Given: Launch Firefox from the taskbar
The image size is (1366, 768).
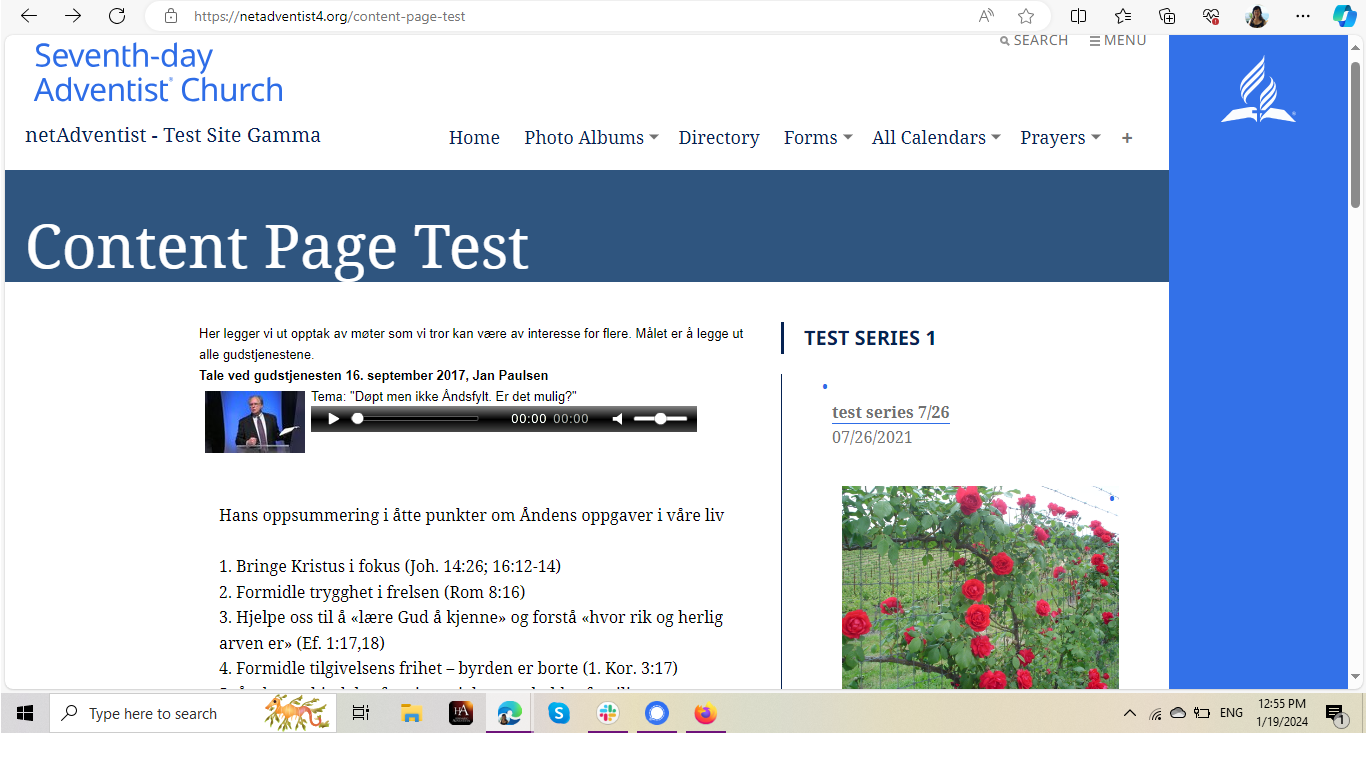Looking at the screenshot, I should click(x=706, y=713).
